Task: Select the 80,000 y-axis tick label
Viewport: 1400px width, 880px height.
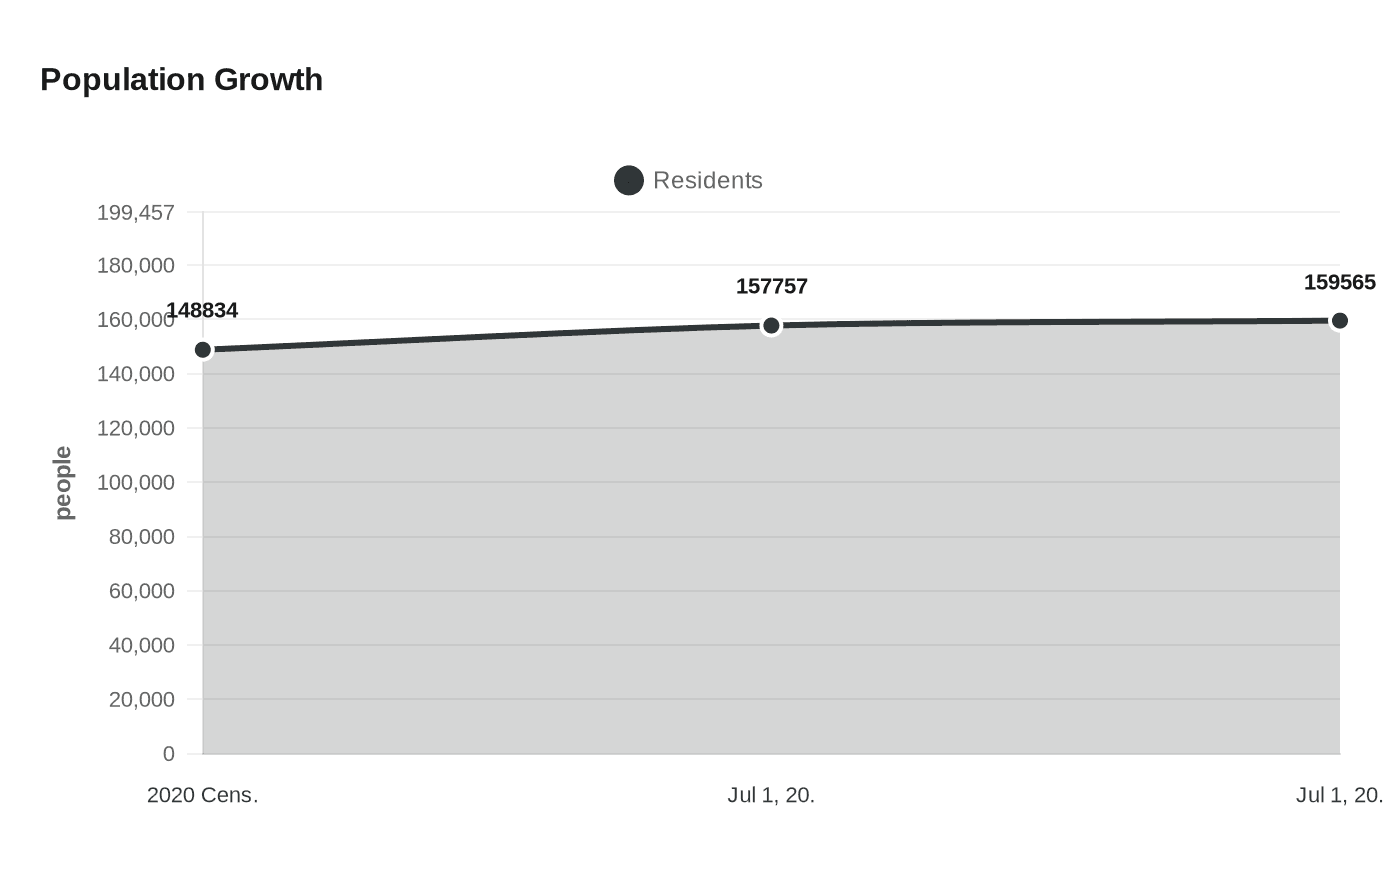Action: (x=141, y=537)
